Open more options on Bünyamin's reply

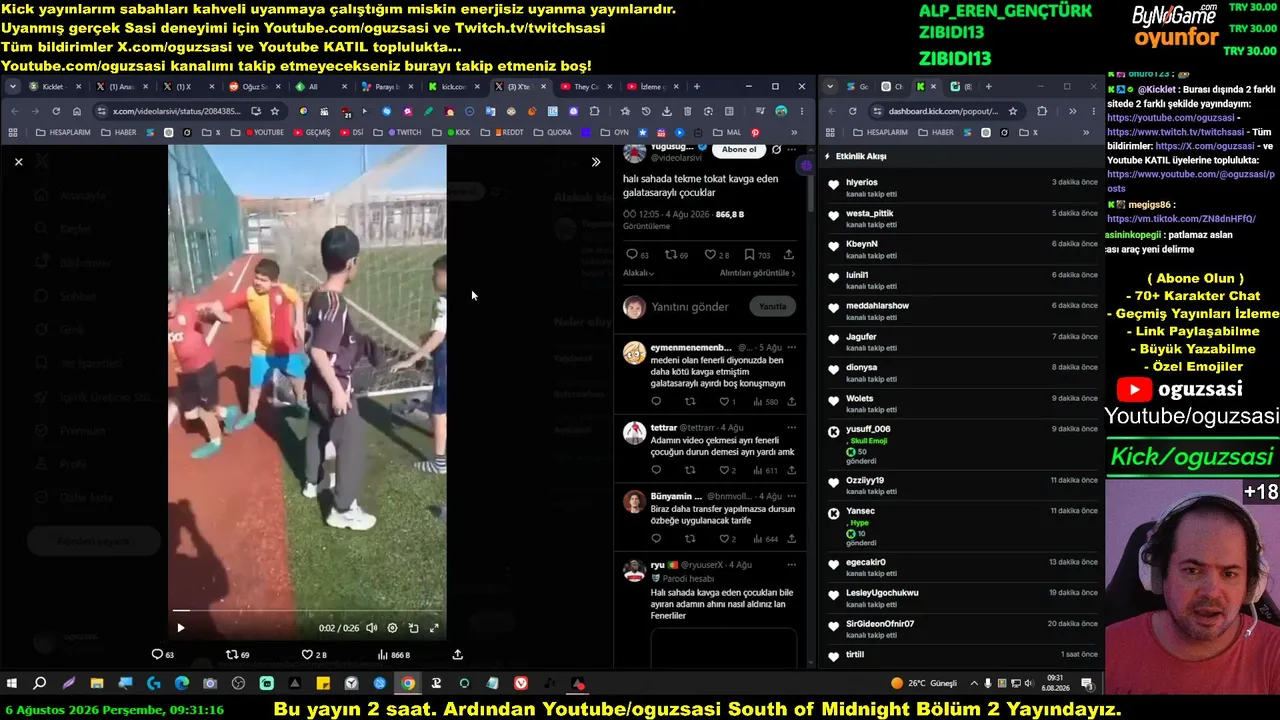coord(791,496)
